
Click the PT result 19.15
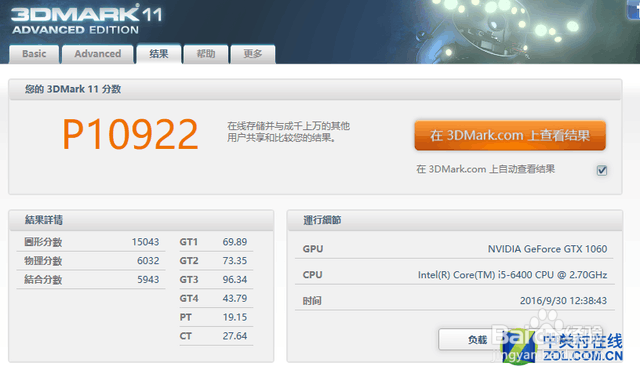[235, 317]
